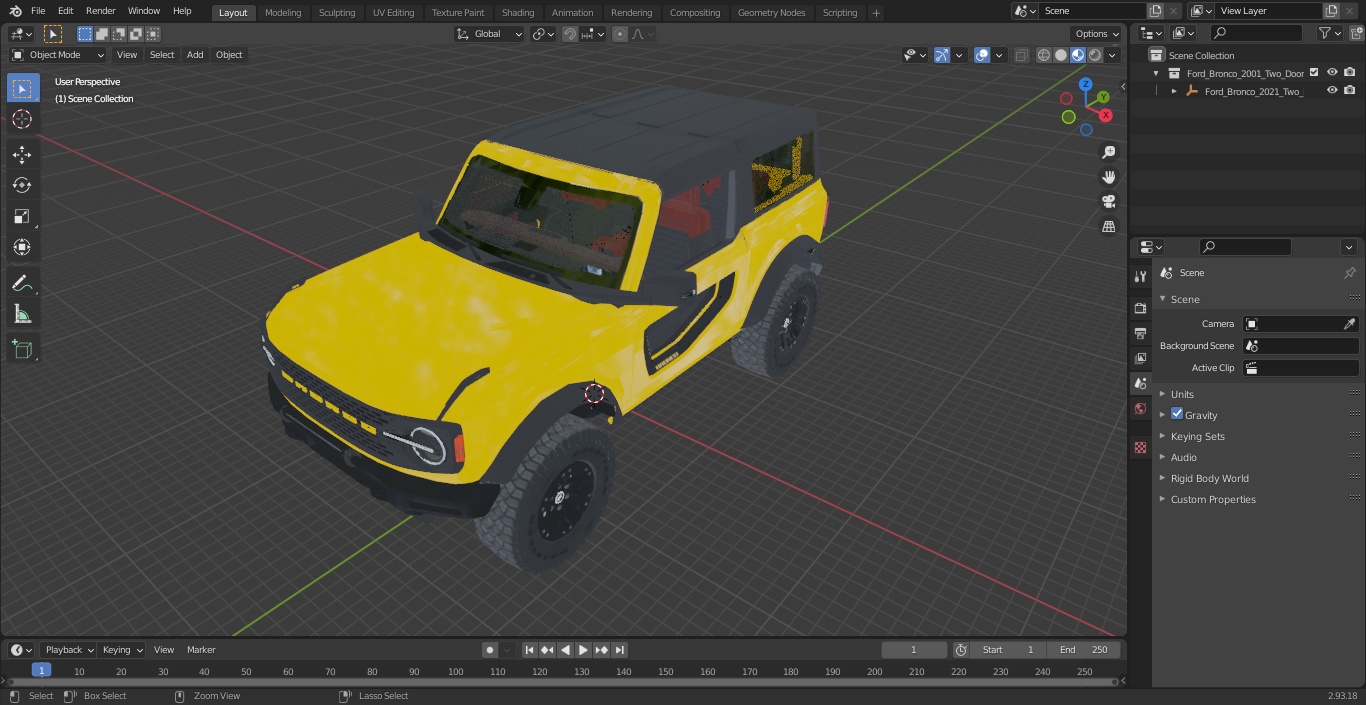Toggle the Gravity checkbox
This screenshot has width=1366, height=705.
tap(1177, 414)
